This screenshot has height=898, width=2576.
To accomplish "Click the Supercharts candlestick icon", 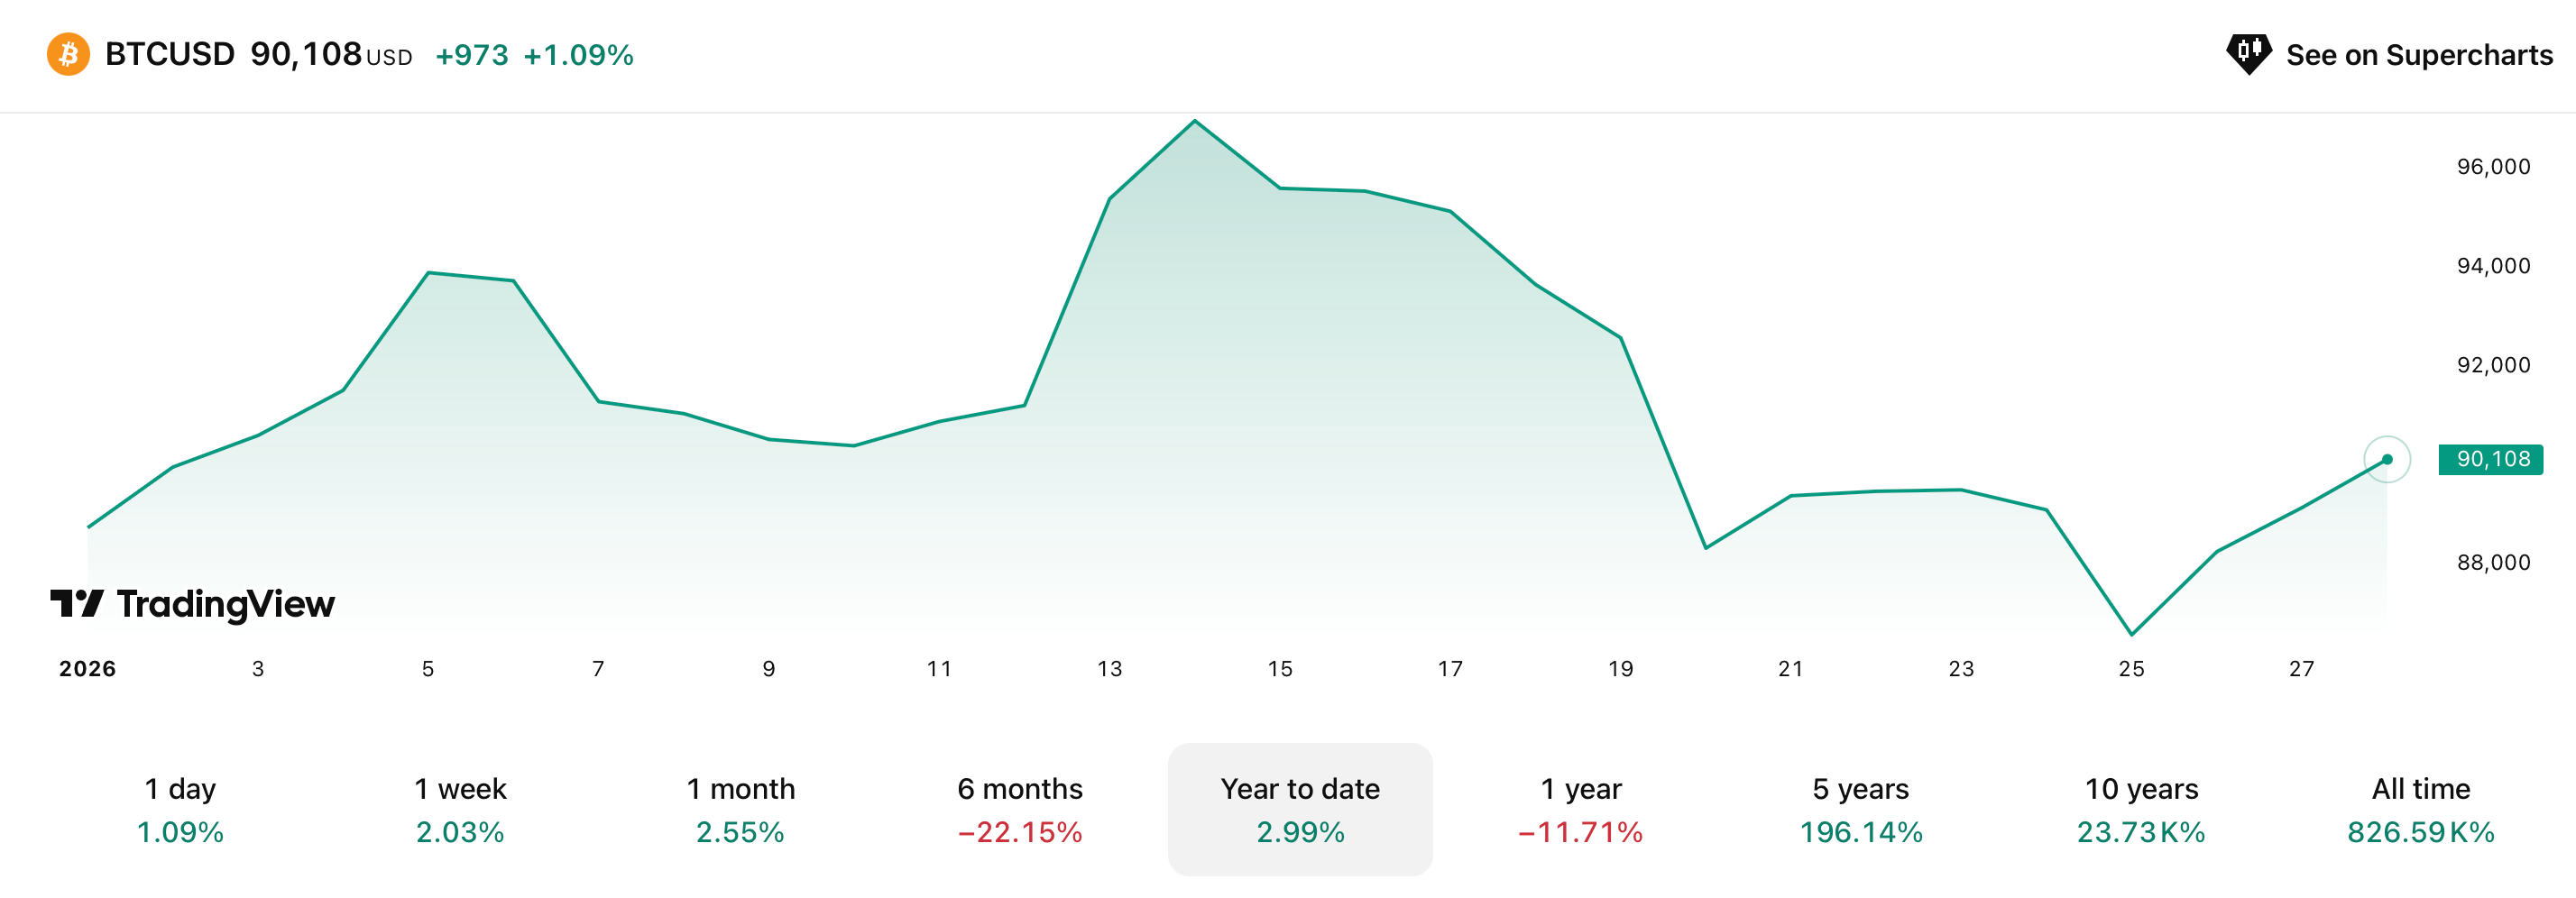I will coord(2248,53).
